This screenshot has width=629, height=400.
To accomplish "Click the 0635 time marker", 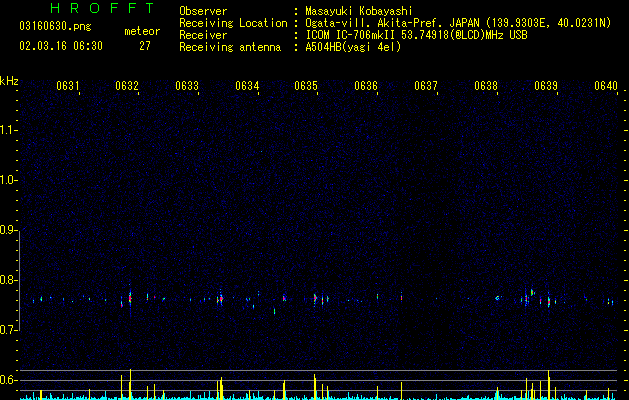I will tap(306, 86).
